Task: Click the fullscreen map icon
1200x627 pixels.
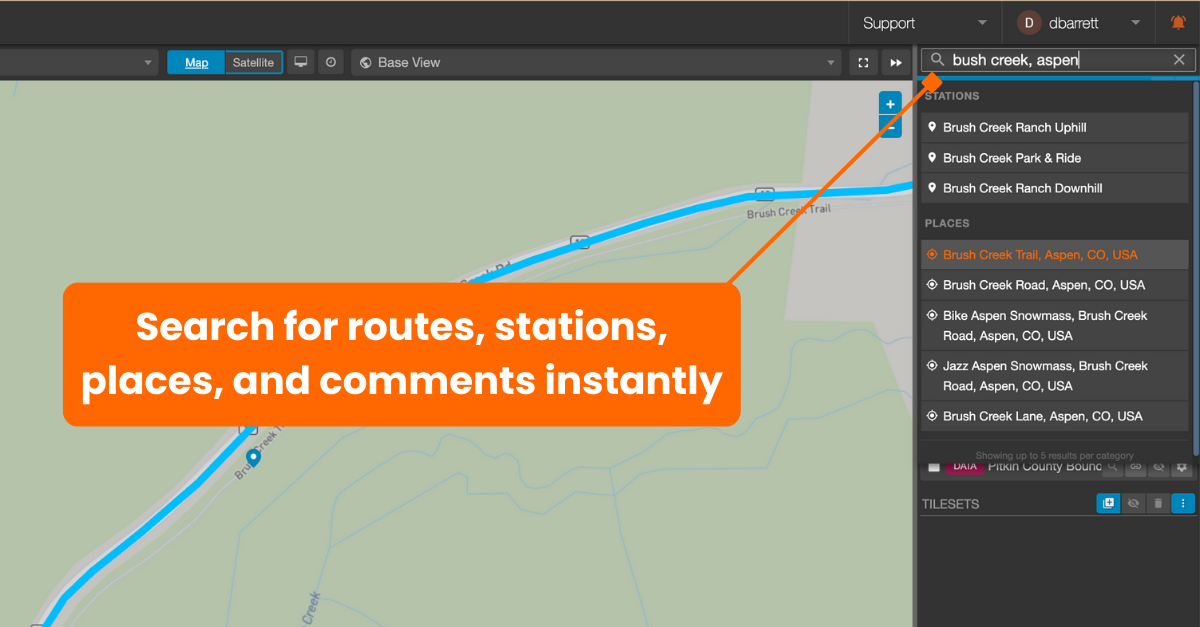Action: pos(863,63)
